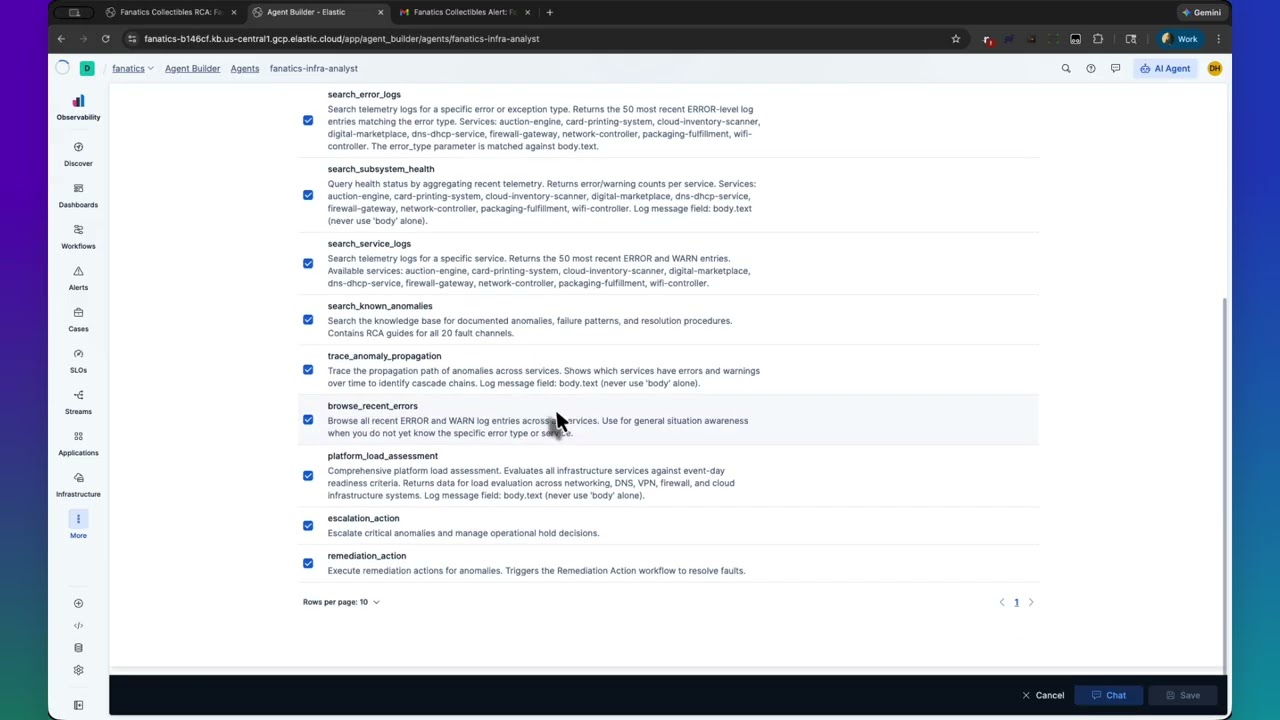
Task: Click the 'remediation_action' tool name
Action: 367,556
